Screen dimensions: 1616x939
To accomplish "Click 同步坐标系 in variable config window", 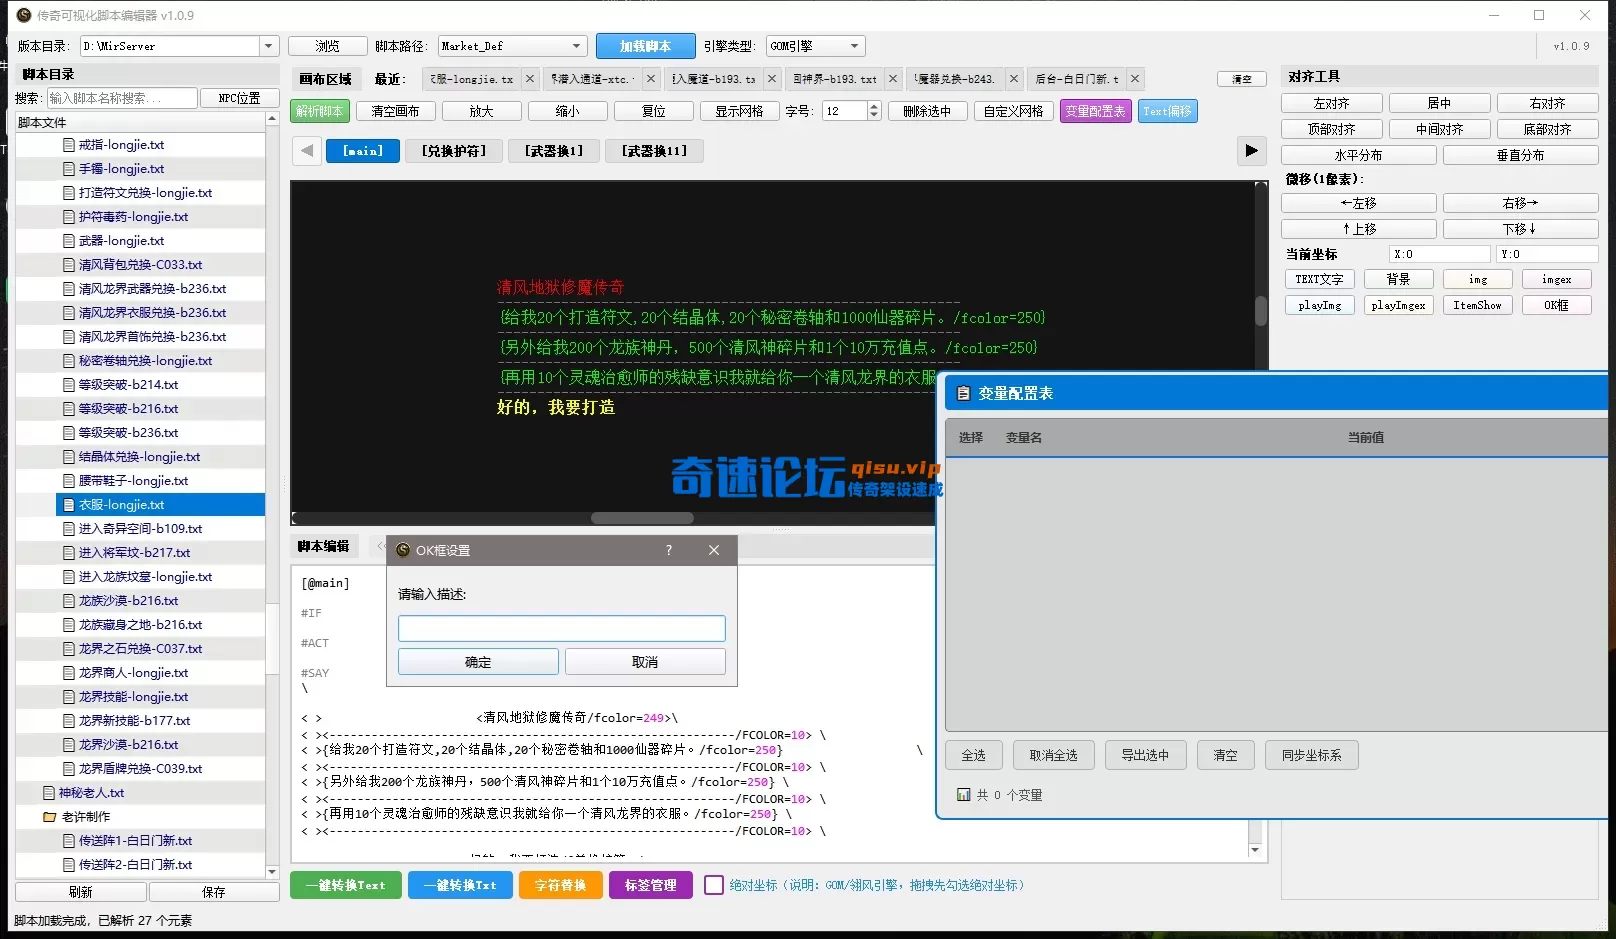I will [1311, 755].
